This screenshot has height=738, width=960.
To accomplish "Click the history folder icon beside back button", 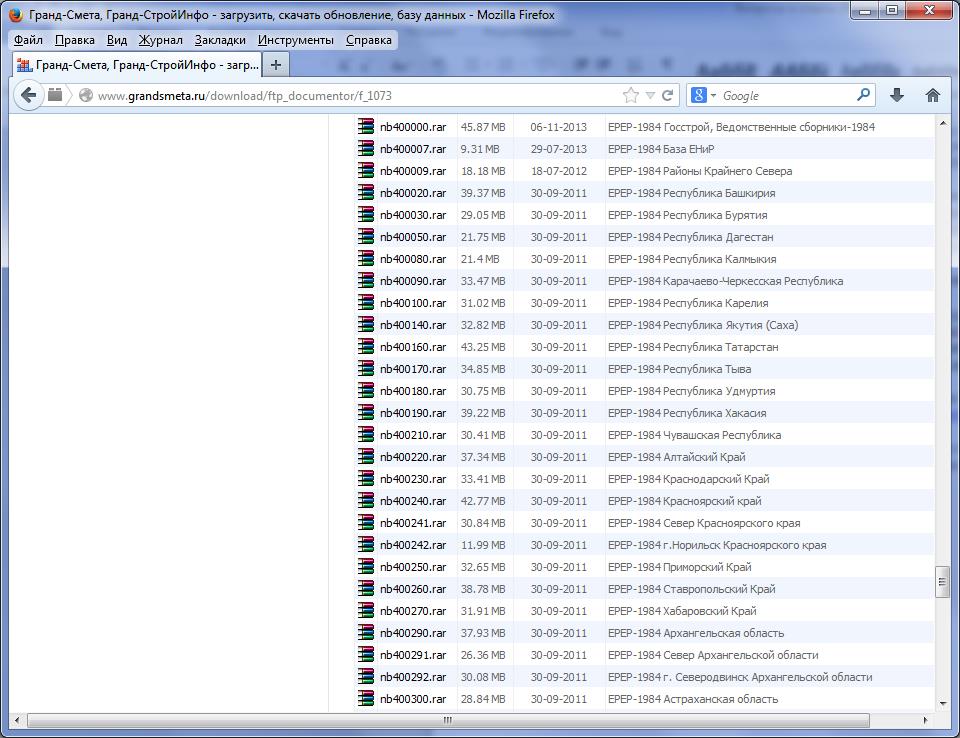I will point(55,95).
